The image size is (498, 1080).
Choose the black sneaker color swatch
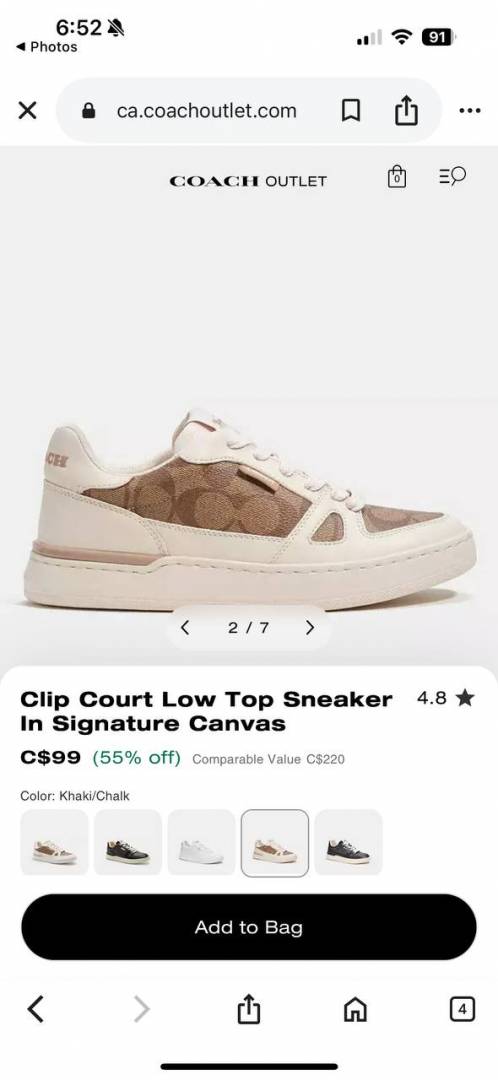point(127,842)
